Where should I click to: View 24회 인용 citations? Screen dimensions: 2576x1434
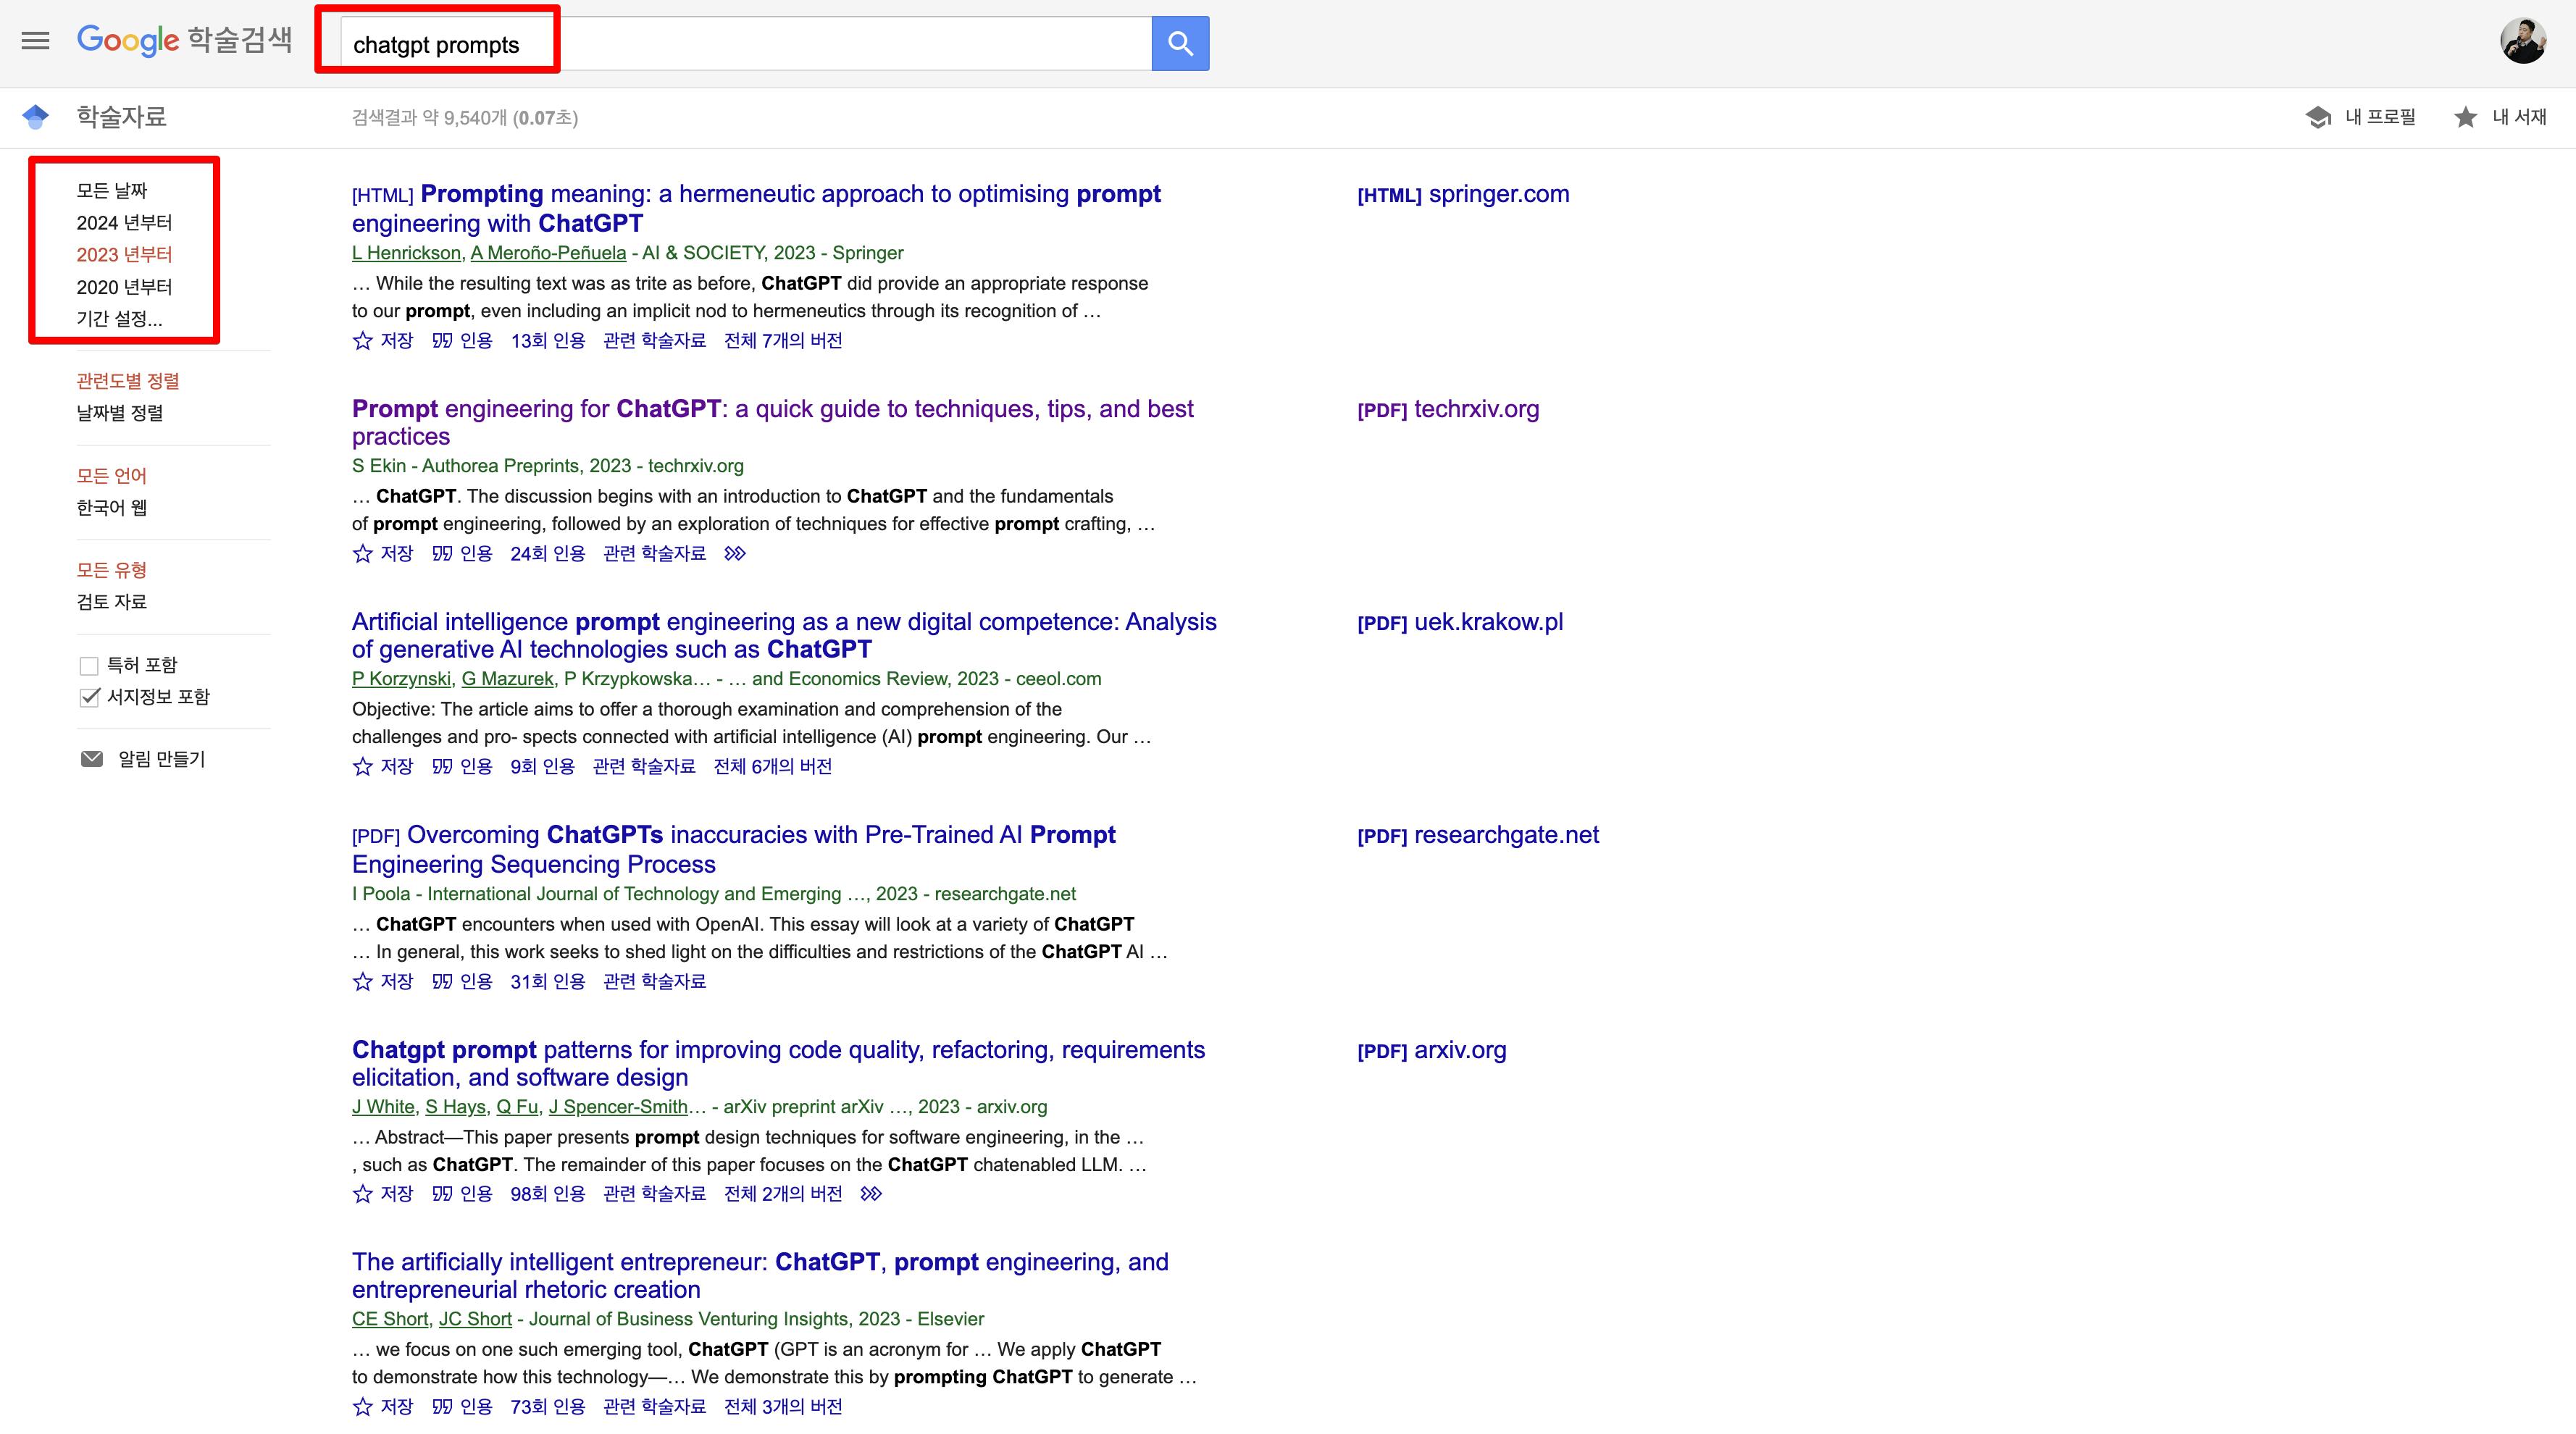[548, 554]
